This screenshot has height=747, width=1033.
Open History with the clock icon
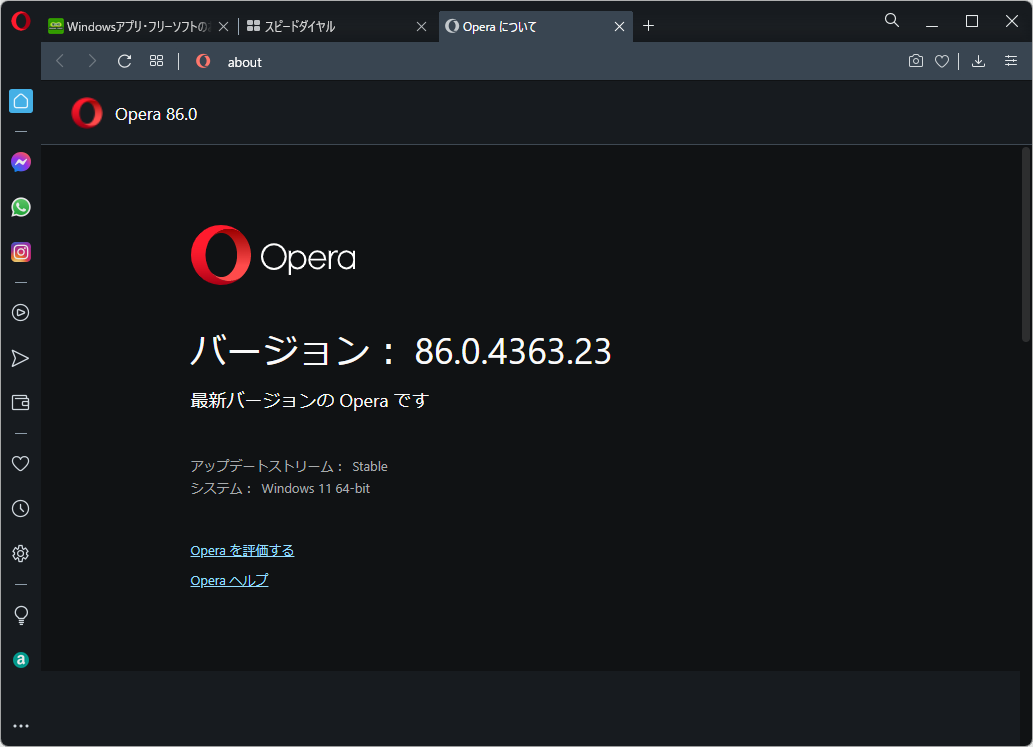click(x=21, y=508)
